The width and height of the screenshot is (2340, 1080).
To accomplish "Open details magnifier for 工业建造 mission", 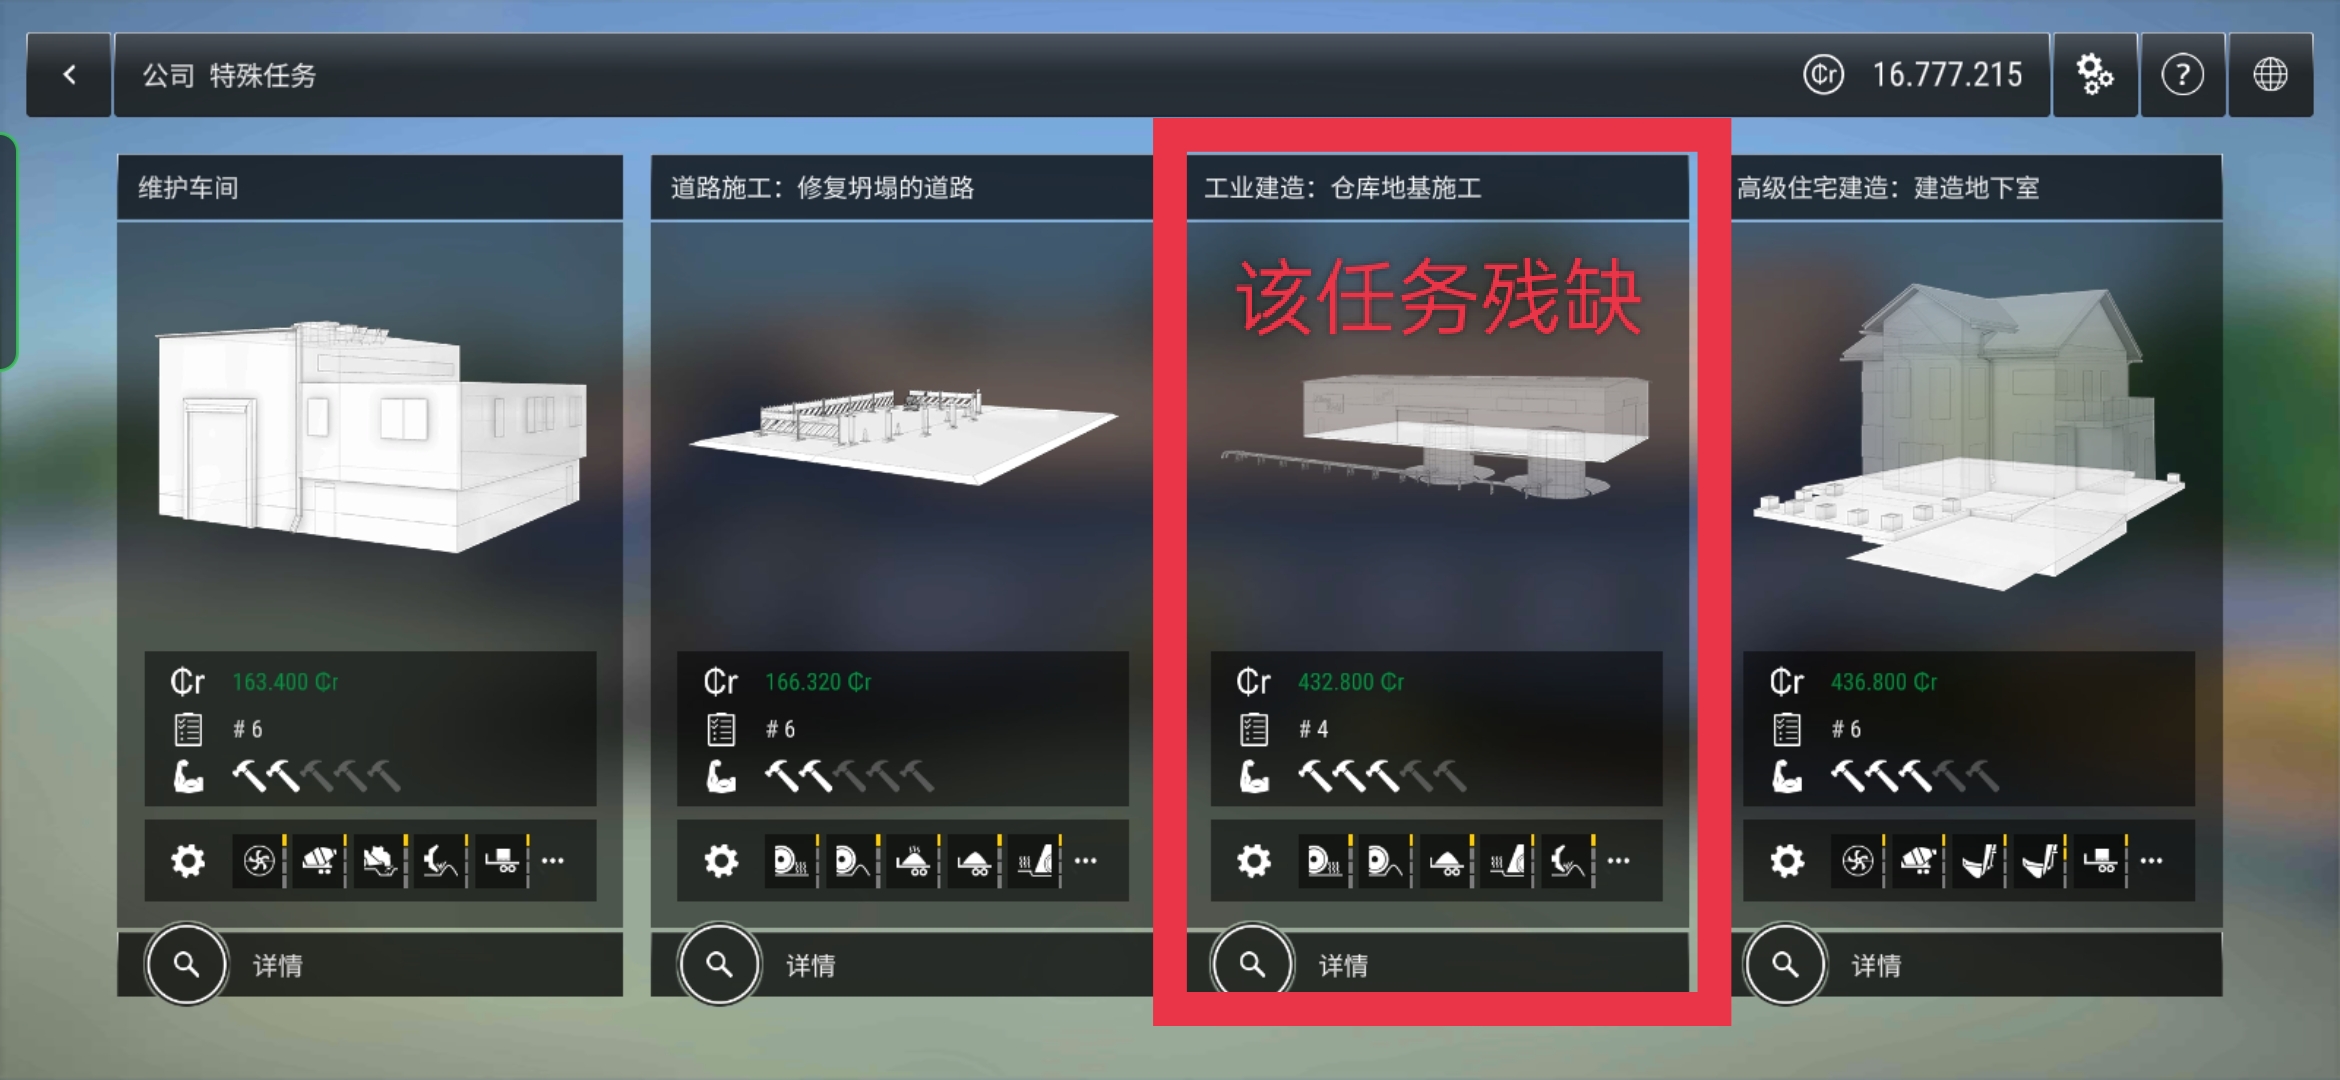I will (1252, 964).
